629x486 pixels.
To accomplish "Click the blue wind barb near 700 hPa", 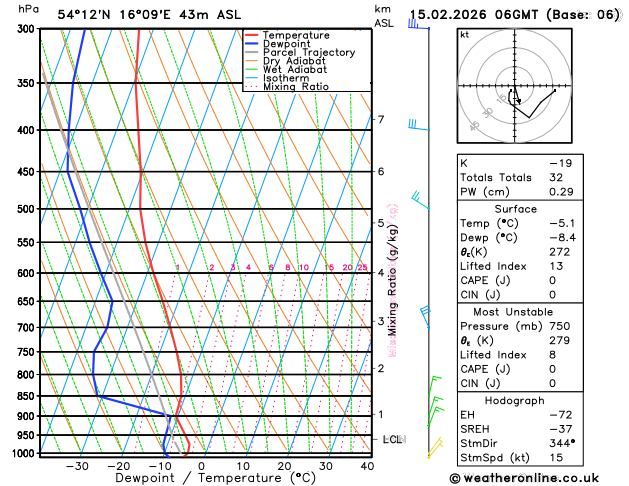I will (425, 317).
